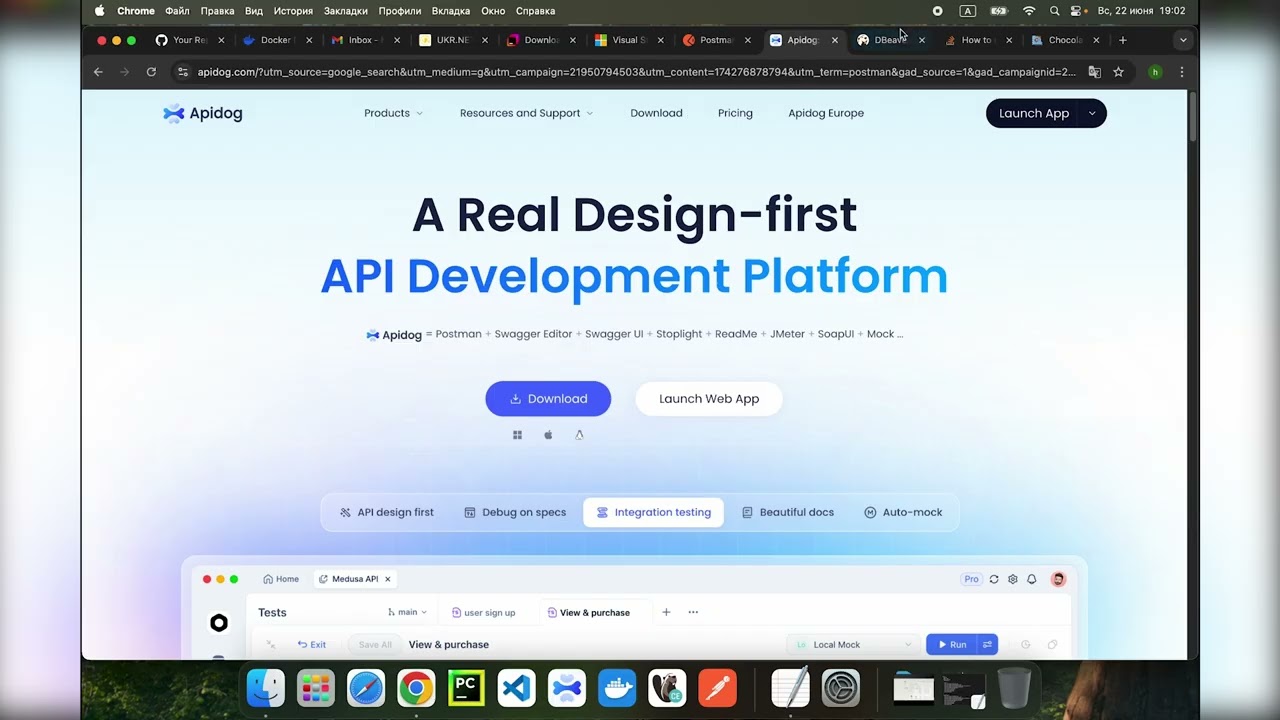Click the black hexagon project icon
This screenshot has height=720, width=1280.
click(x=219, y=623)
